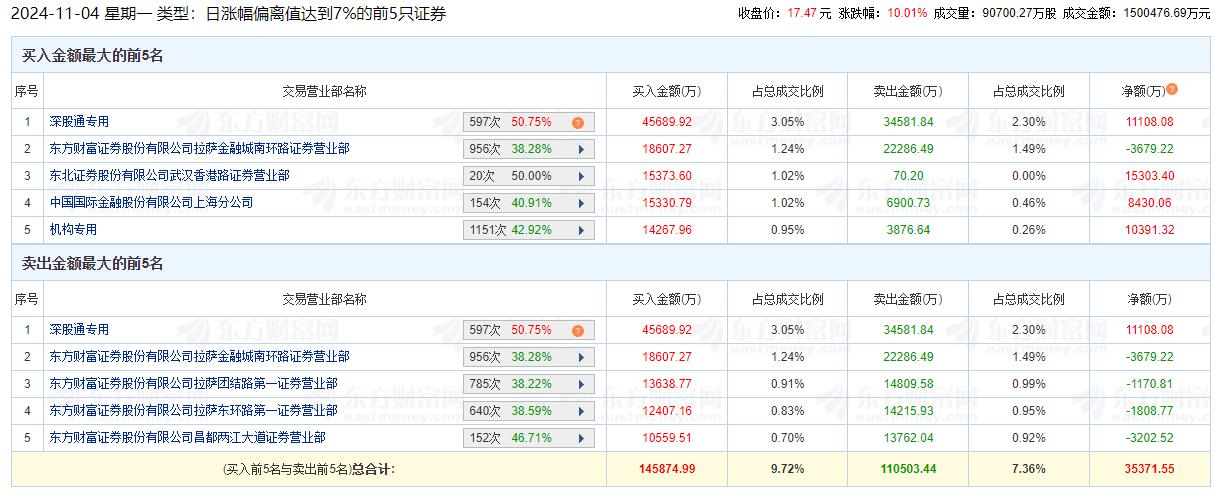The image size is (1220, 500).
Task: Click the 956次 38.28% arrow in the sell table
Action: point(581,357)
